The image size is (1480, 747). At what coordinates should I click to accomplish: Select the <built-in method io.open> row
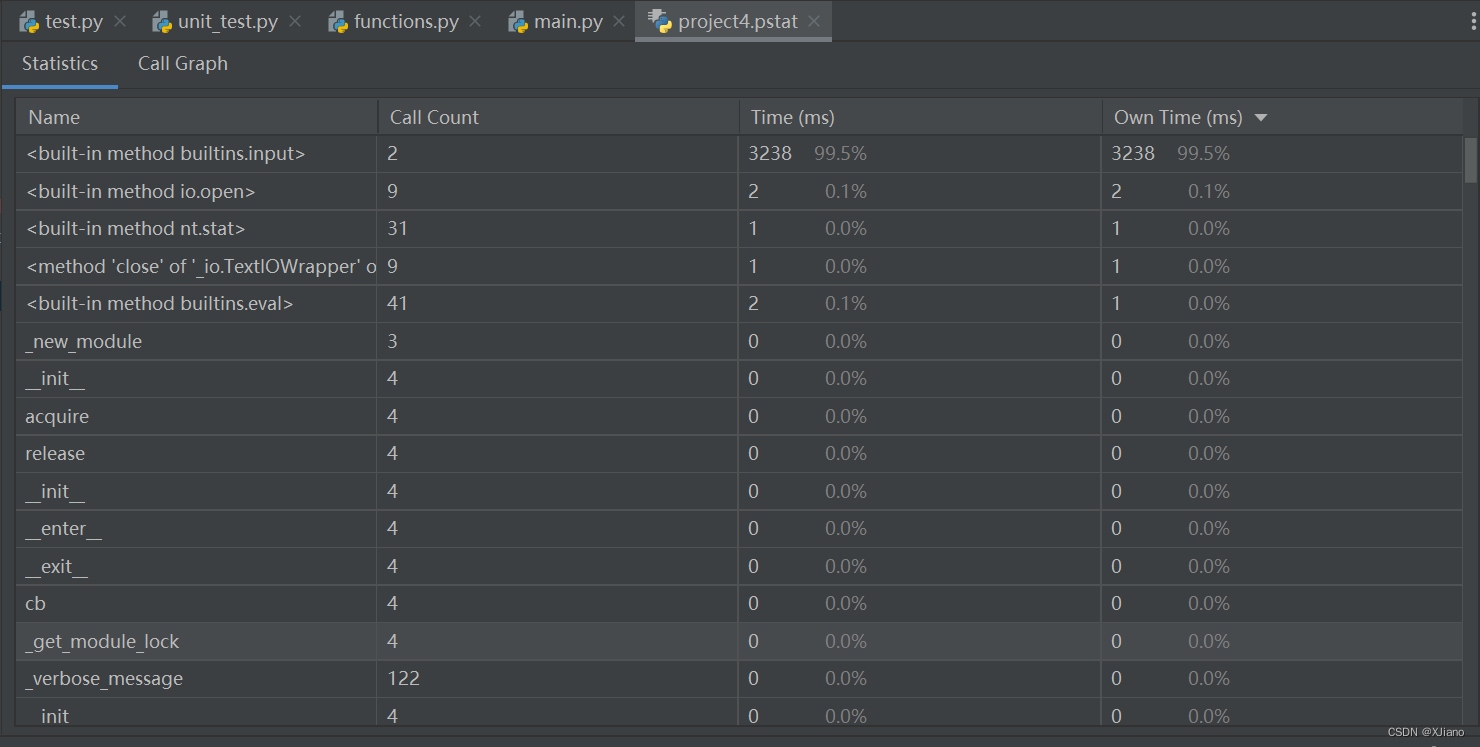click(739, 191)
